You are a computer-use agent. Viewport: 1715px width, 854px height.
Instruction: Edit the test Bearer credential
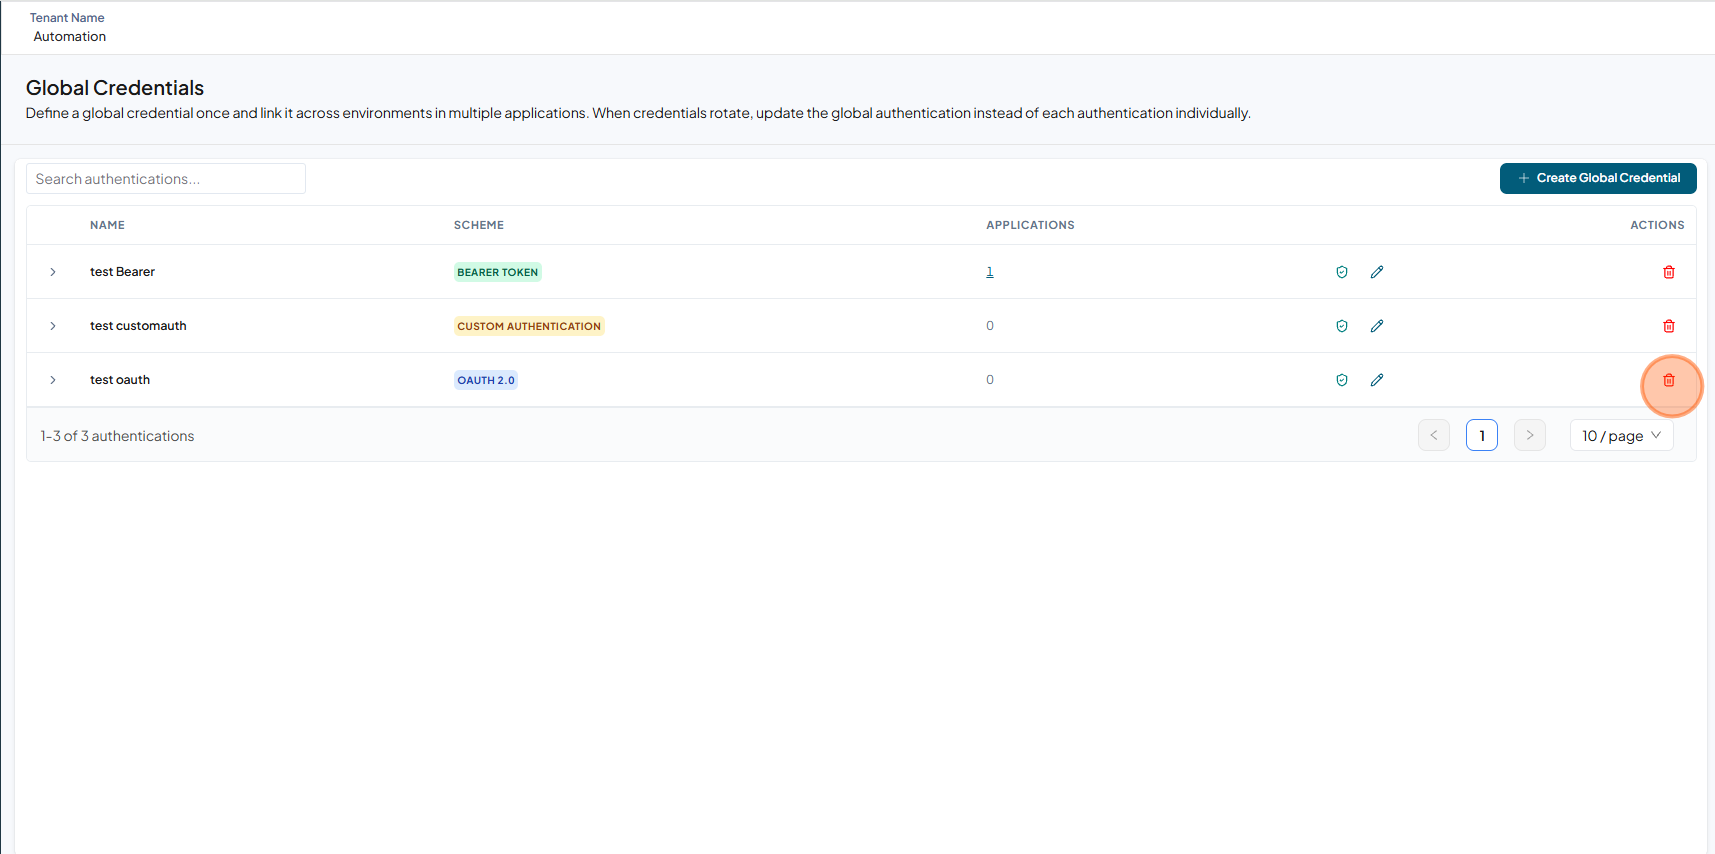pos(1377,272)
